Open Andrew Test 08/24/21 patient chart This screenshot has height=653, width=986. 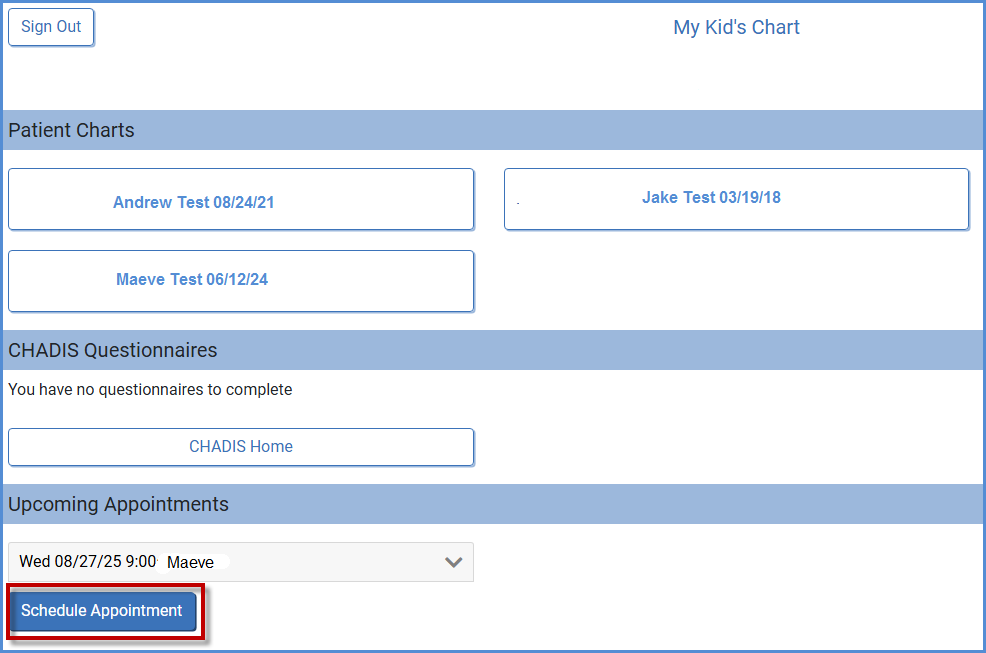coord(241,199)
